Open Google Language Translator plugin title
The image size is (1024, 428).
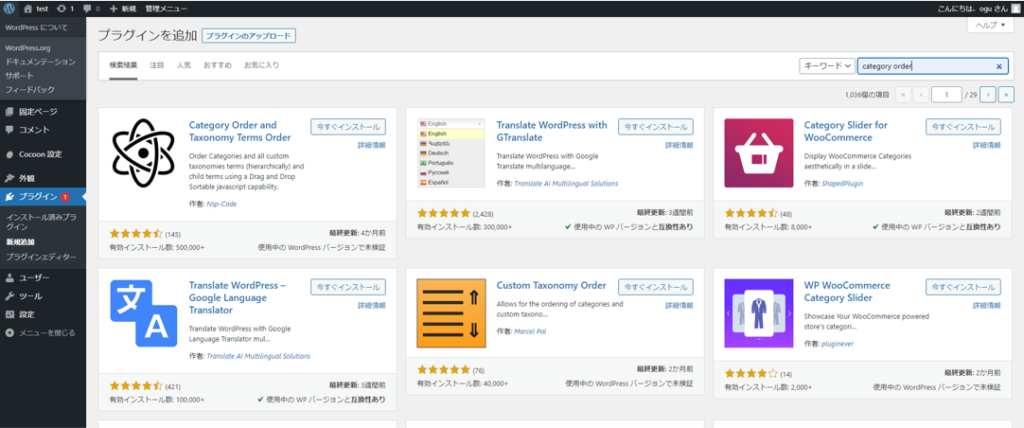[x=238, y=298]
